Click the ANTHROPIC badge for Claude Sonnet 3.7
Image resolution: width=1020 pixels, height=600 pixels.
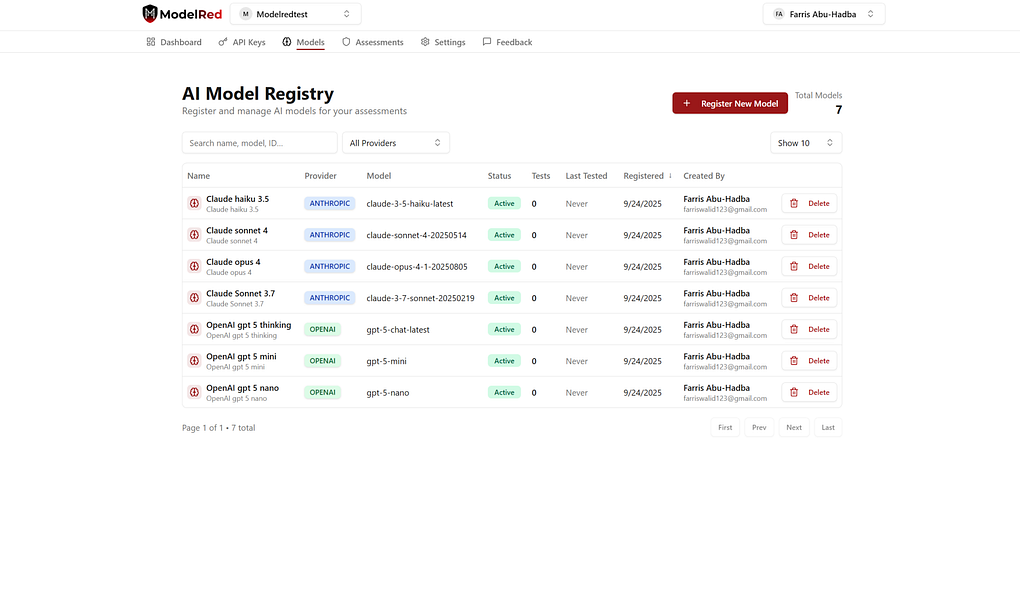330,298
